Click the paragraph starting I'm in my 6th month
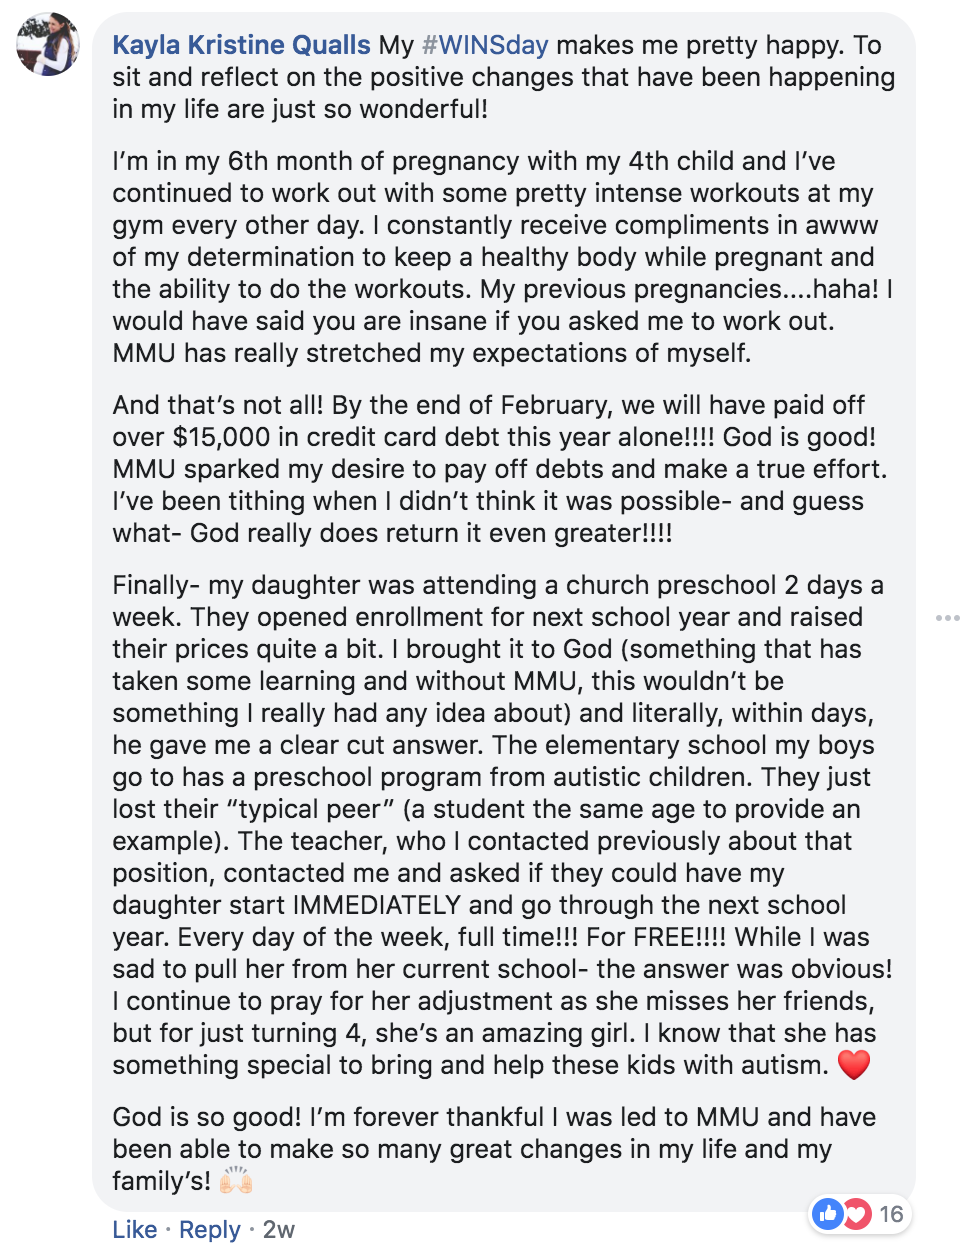Image resolution: width=964 pixels, height=1258 pixels. tap(503, 257)
